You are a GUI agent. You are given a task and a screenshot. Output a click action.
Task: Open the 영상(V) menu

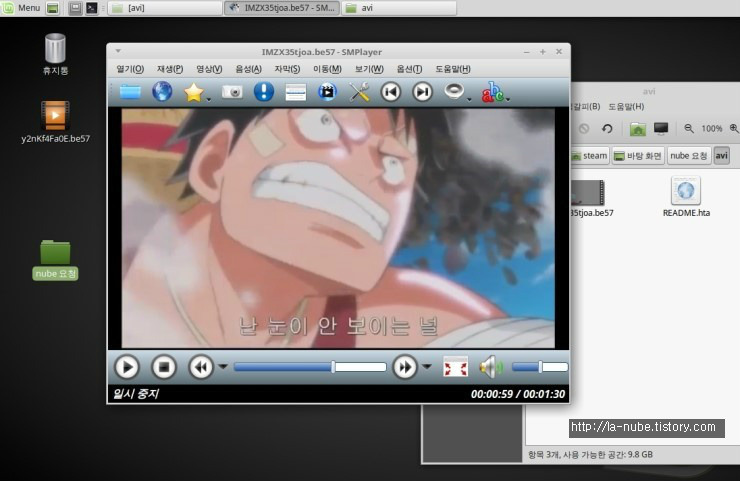209,69
